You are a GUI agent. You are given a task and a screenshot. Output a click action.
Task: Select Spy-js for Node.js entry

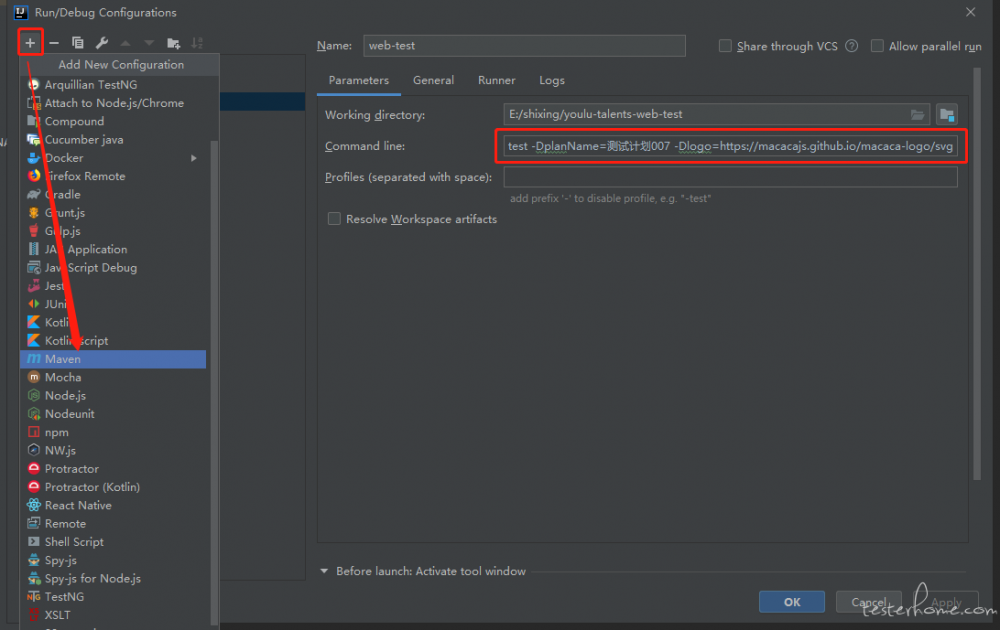tap(113, 579)
